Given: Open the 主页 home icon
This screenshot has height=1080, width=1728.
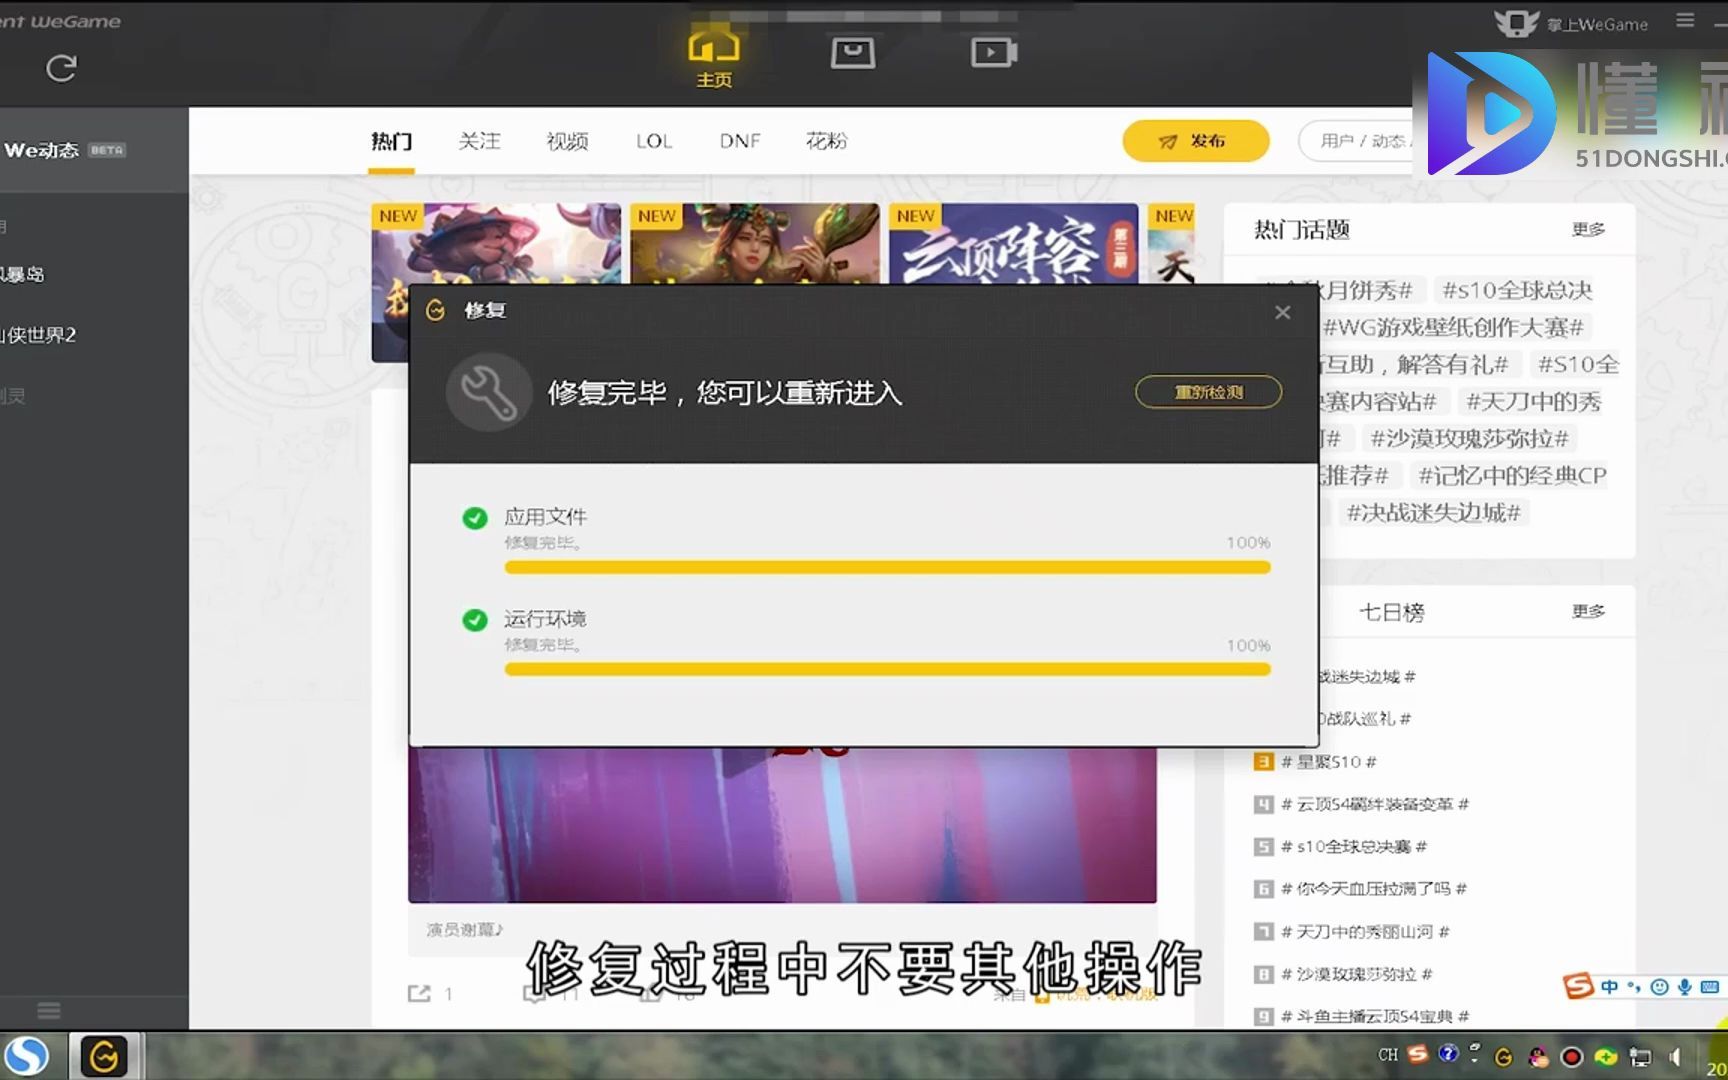Looking at the screenshot, I should [714, 59].
